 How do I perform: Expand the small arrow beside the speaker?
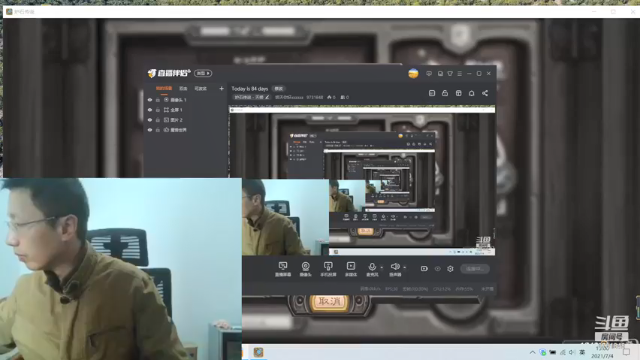coord(404,268)
